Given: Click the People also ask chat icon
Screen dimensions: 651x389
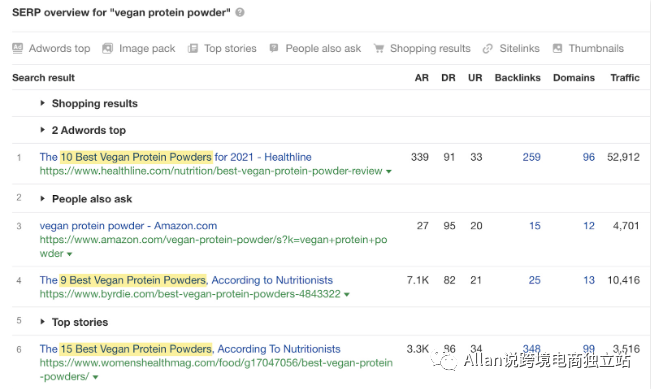Looking at the screenshot, I should pyautogui.click(x=274, y=48).
